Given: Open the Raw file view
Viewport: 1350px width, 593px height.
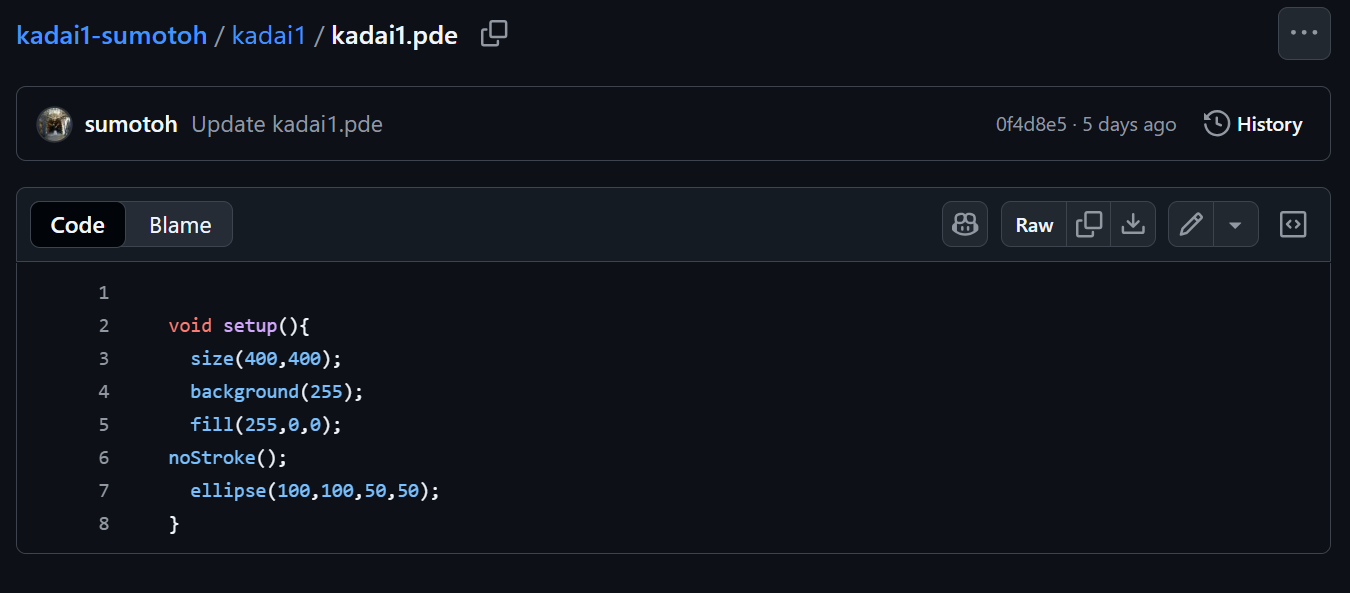Looking at the screenshot, I should 1034,224.
